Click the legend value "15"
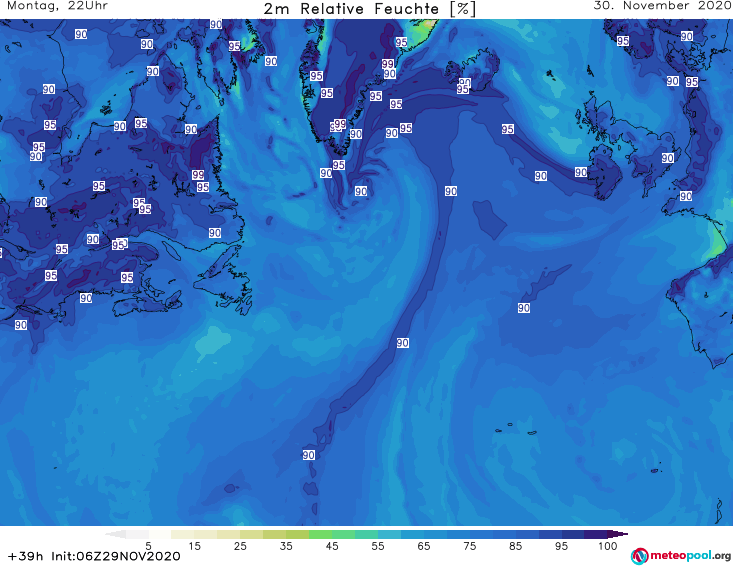Screen dimensions: 733x566 pos(194,546)
